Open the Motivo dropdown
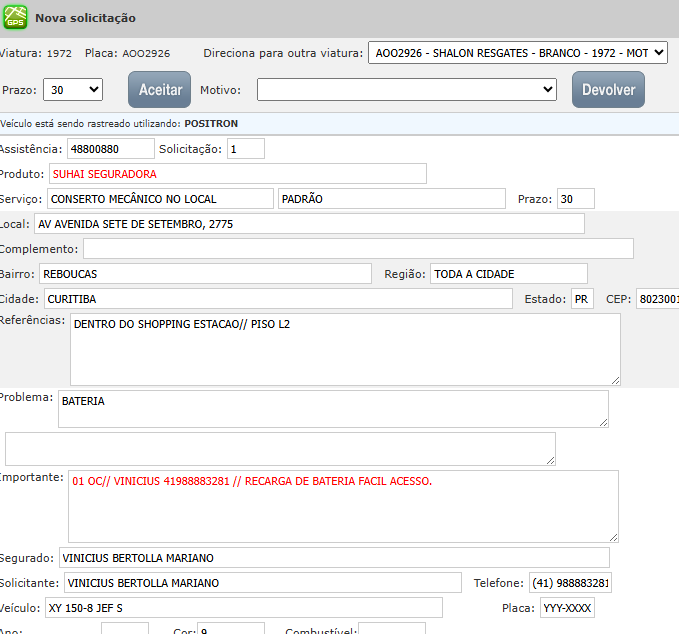 [407, 90]
